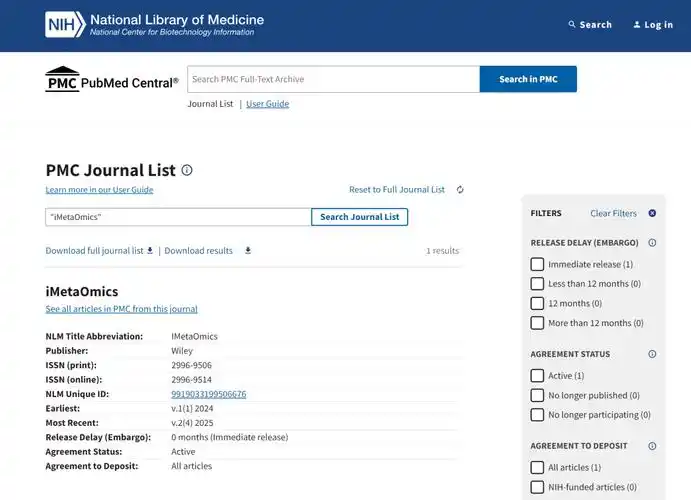
Task: Tick the All articles deposit checkbox
Action: [x=538, y=468]
